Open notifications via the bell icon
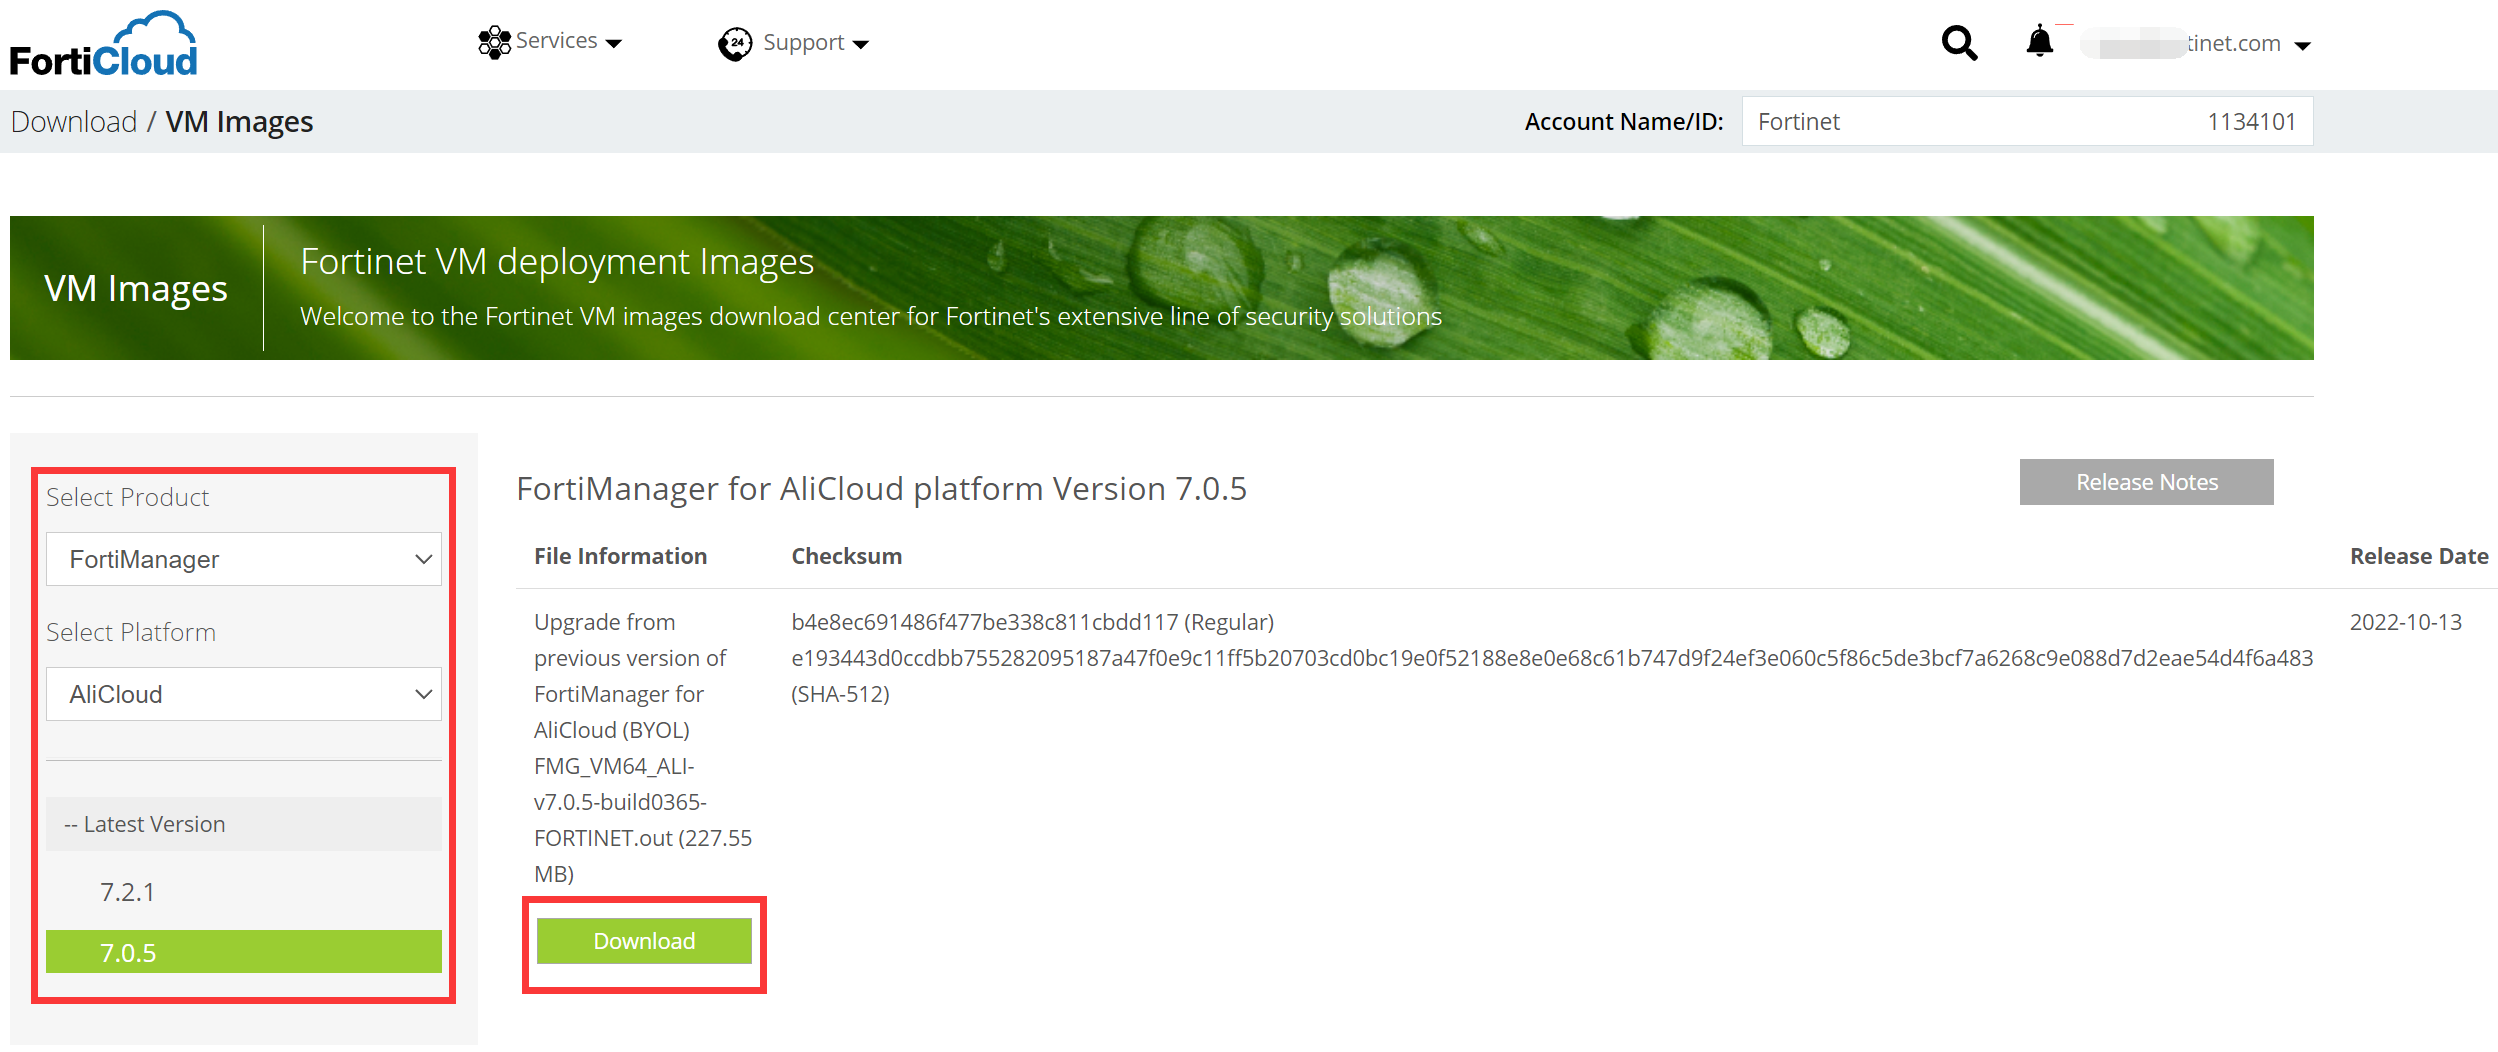 (x=2039, y=42)
